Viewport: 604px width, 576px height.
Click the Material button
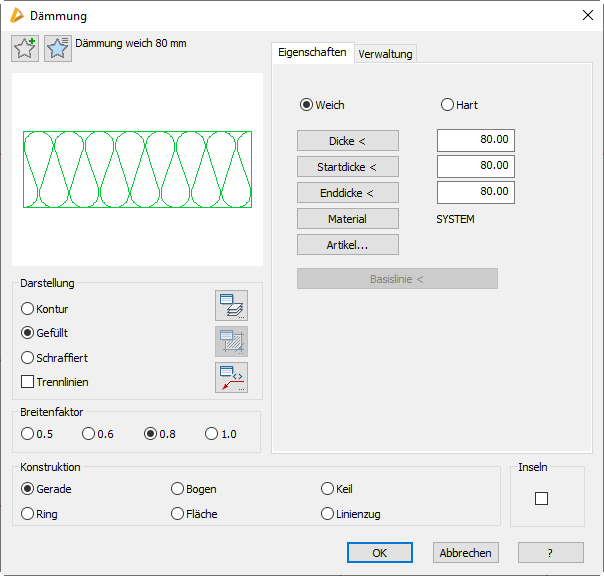pyautogui.click(x=347, y=219)
